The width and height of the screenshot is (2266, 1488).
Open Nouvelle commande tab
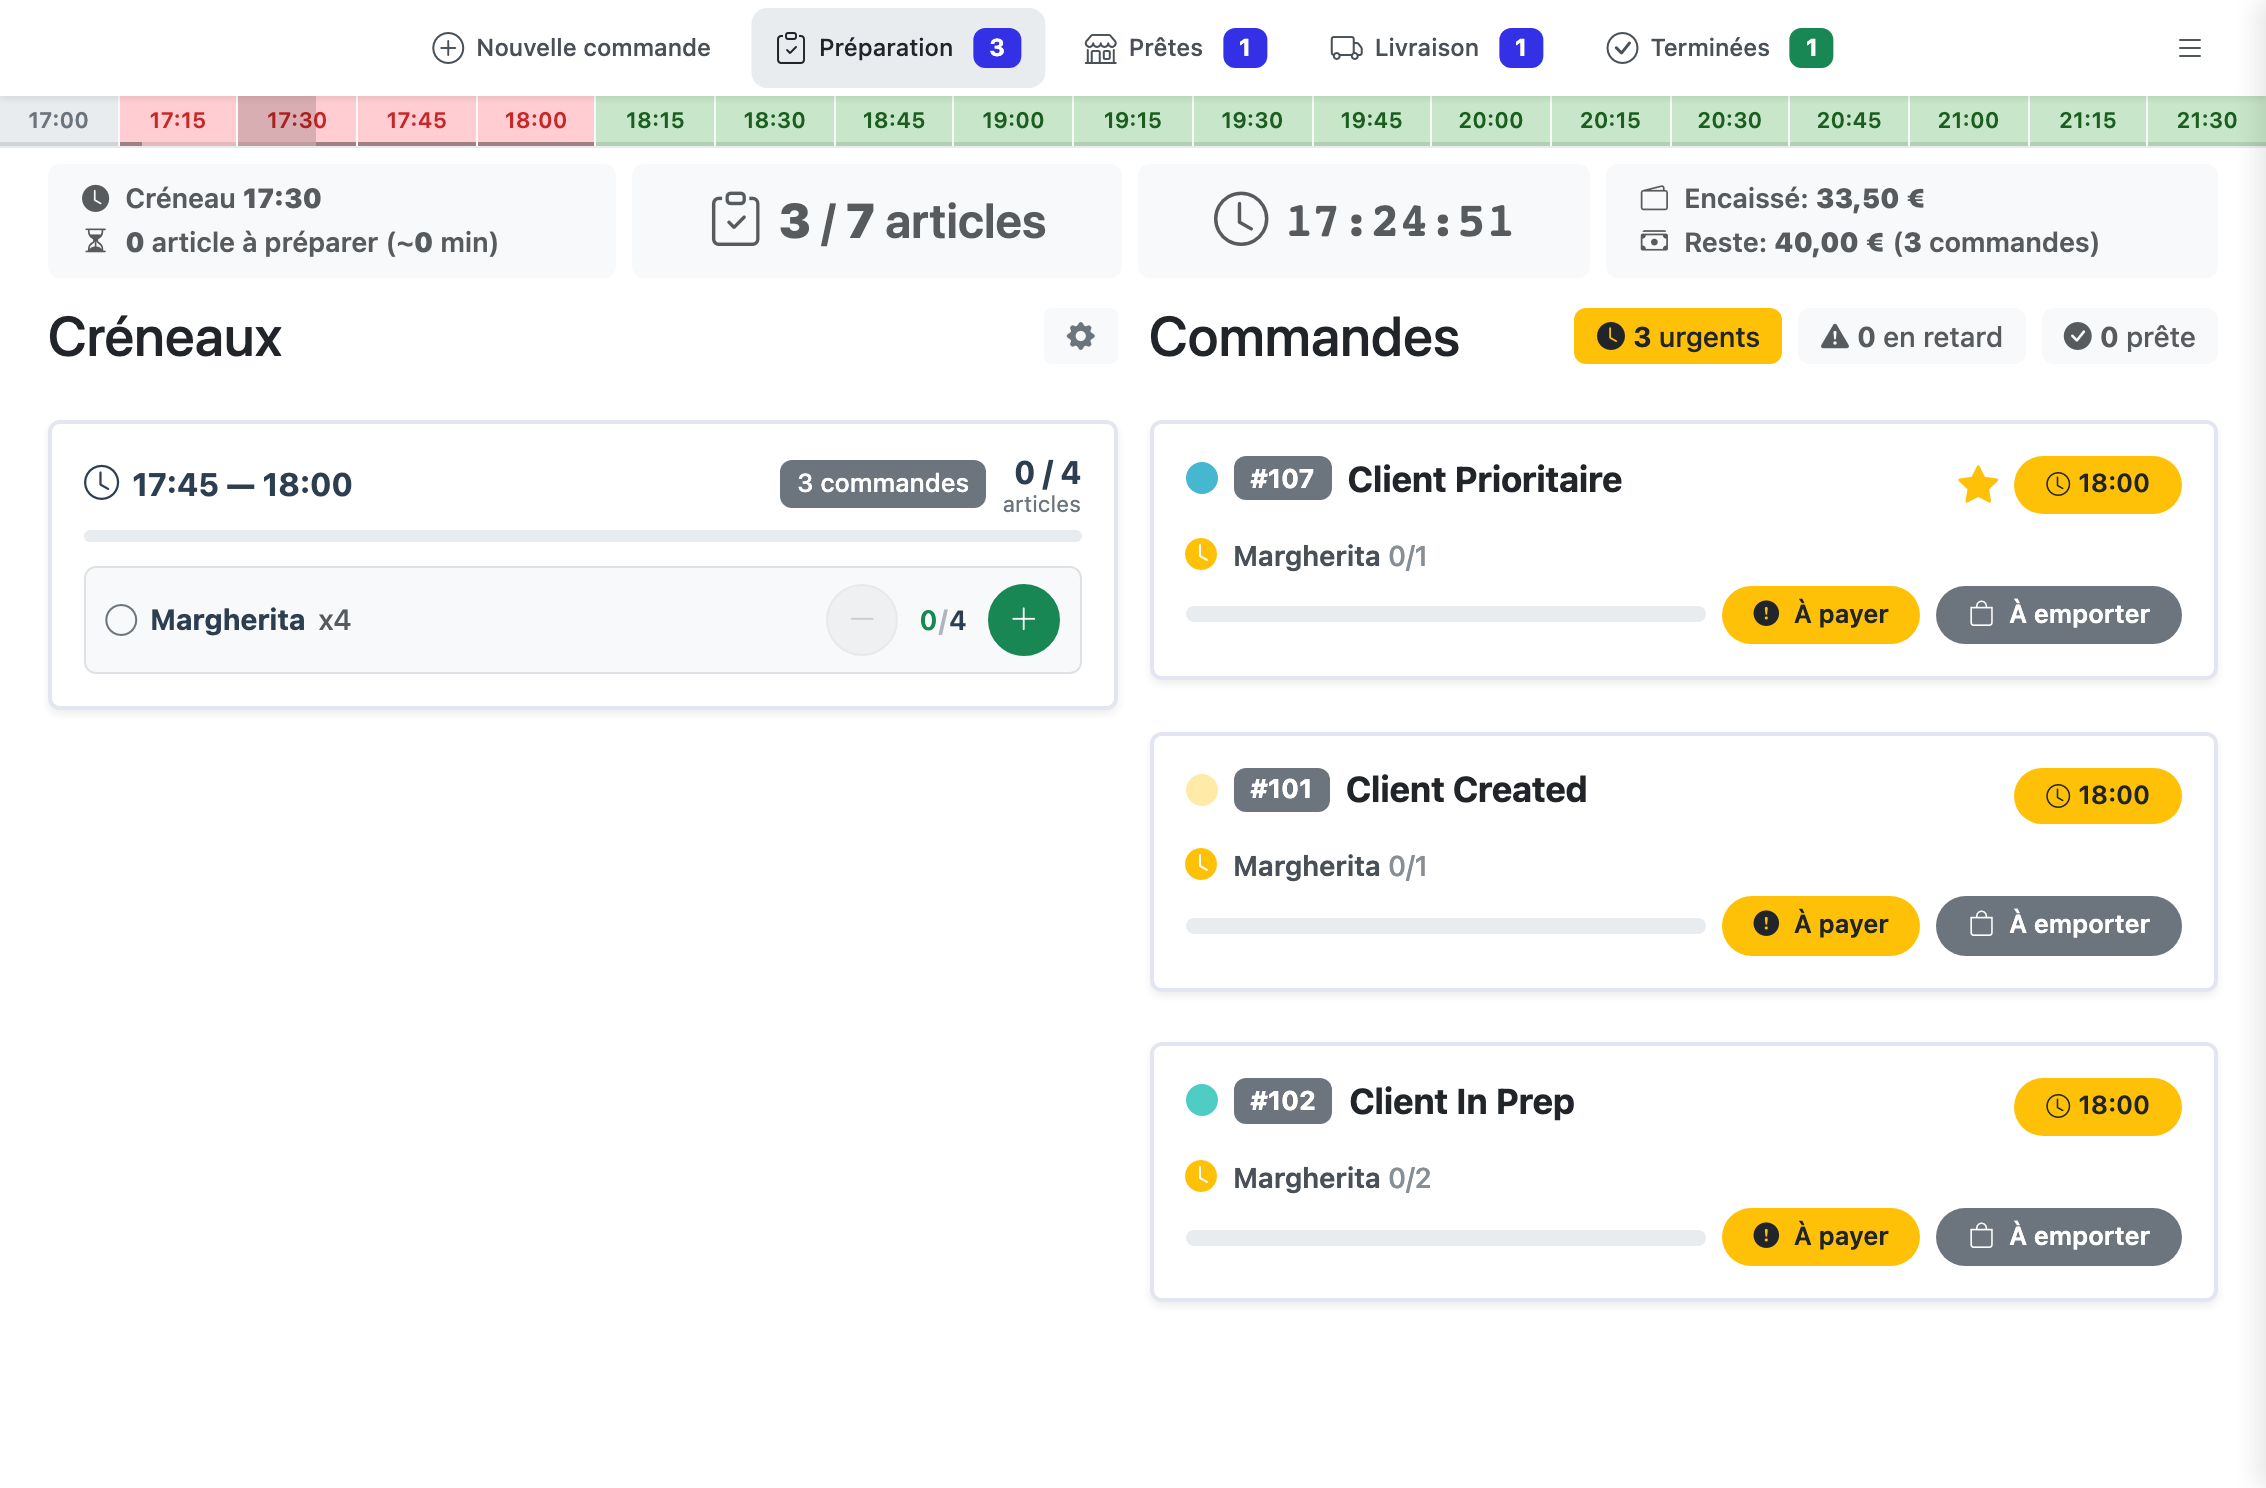pyautogui.click(x=571, y=48)
